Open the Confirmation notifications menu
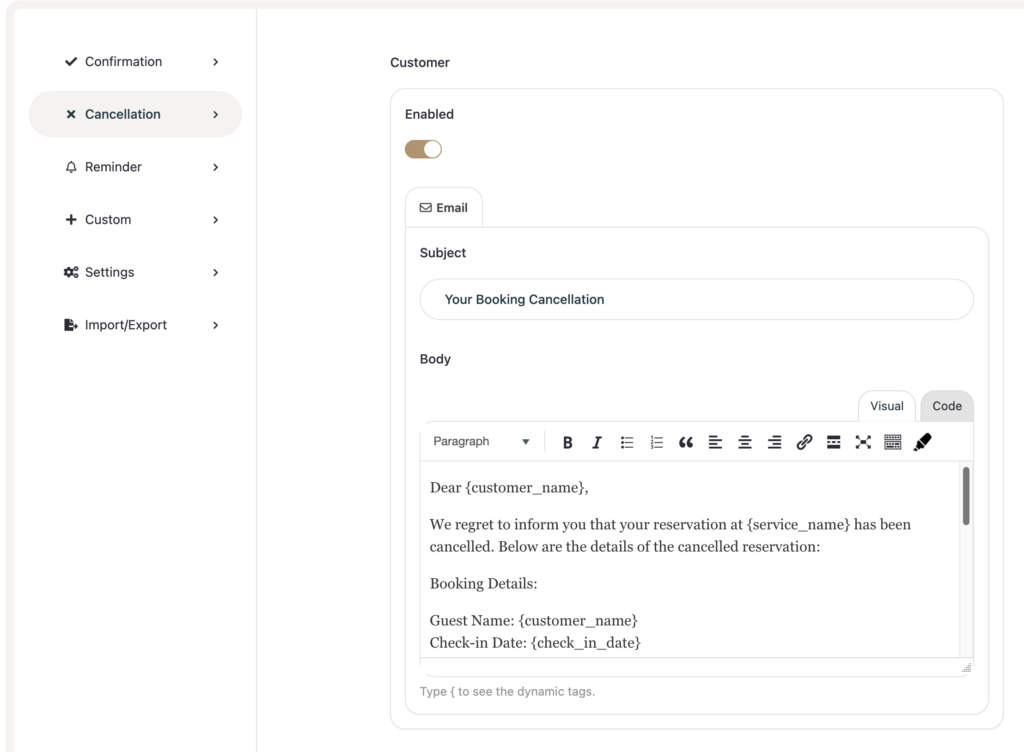 click(123, 62)
